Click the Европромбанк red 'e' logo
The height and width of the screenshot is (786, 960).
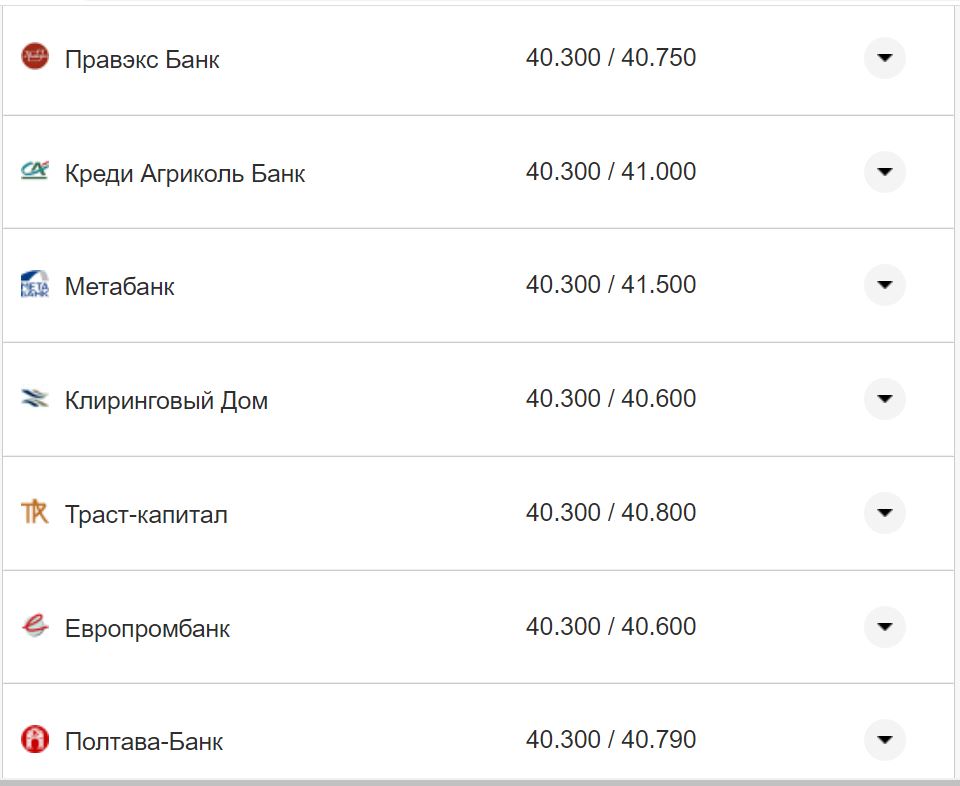click(x=36, y=627)
